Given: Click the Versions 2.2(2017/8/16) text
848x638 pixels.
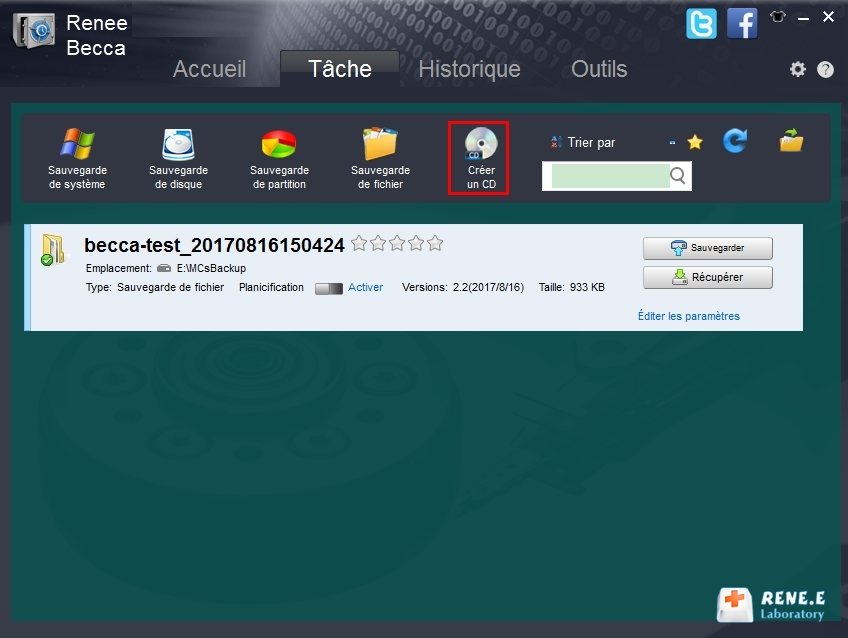Looking at the screenshot, I should [463, 287].
